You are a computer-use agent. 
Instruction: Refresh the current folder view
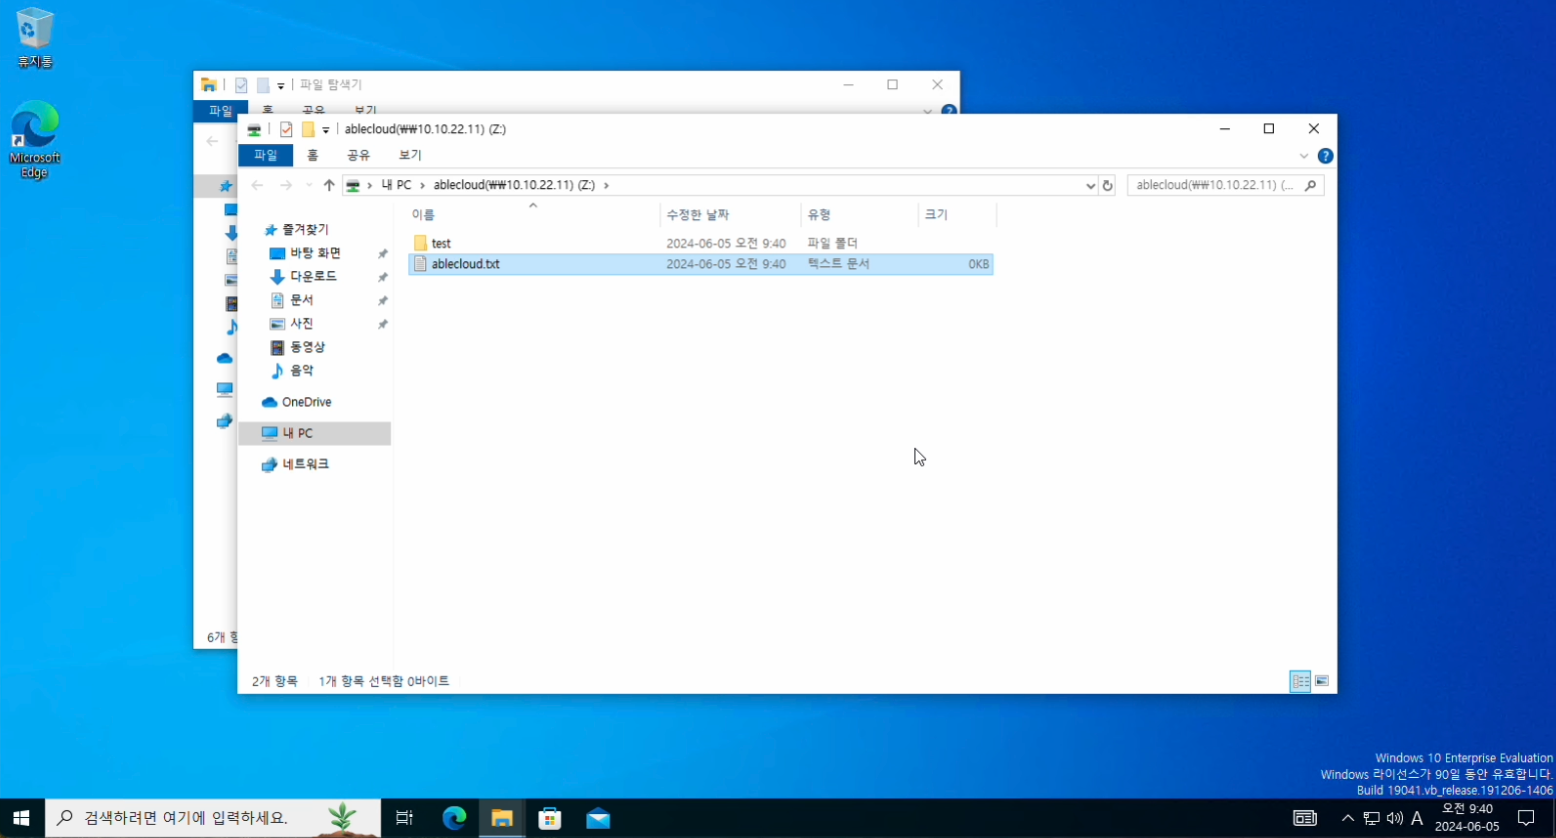point(1107,185)
